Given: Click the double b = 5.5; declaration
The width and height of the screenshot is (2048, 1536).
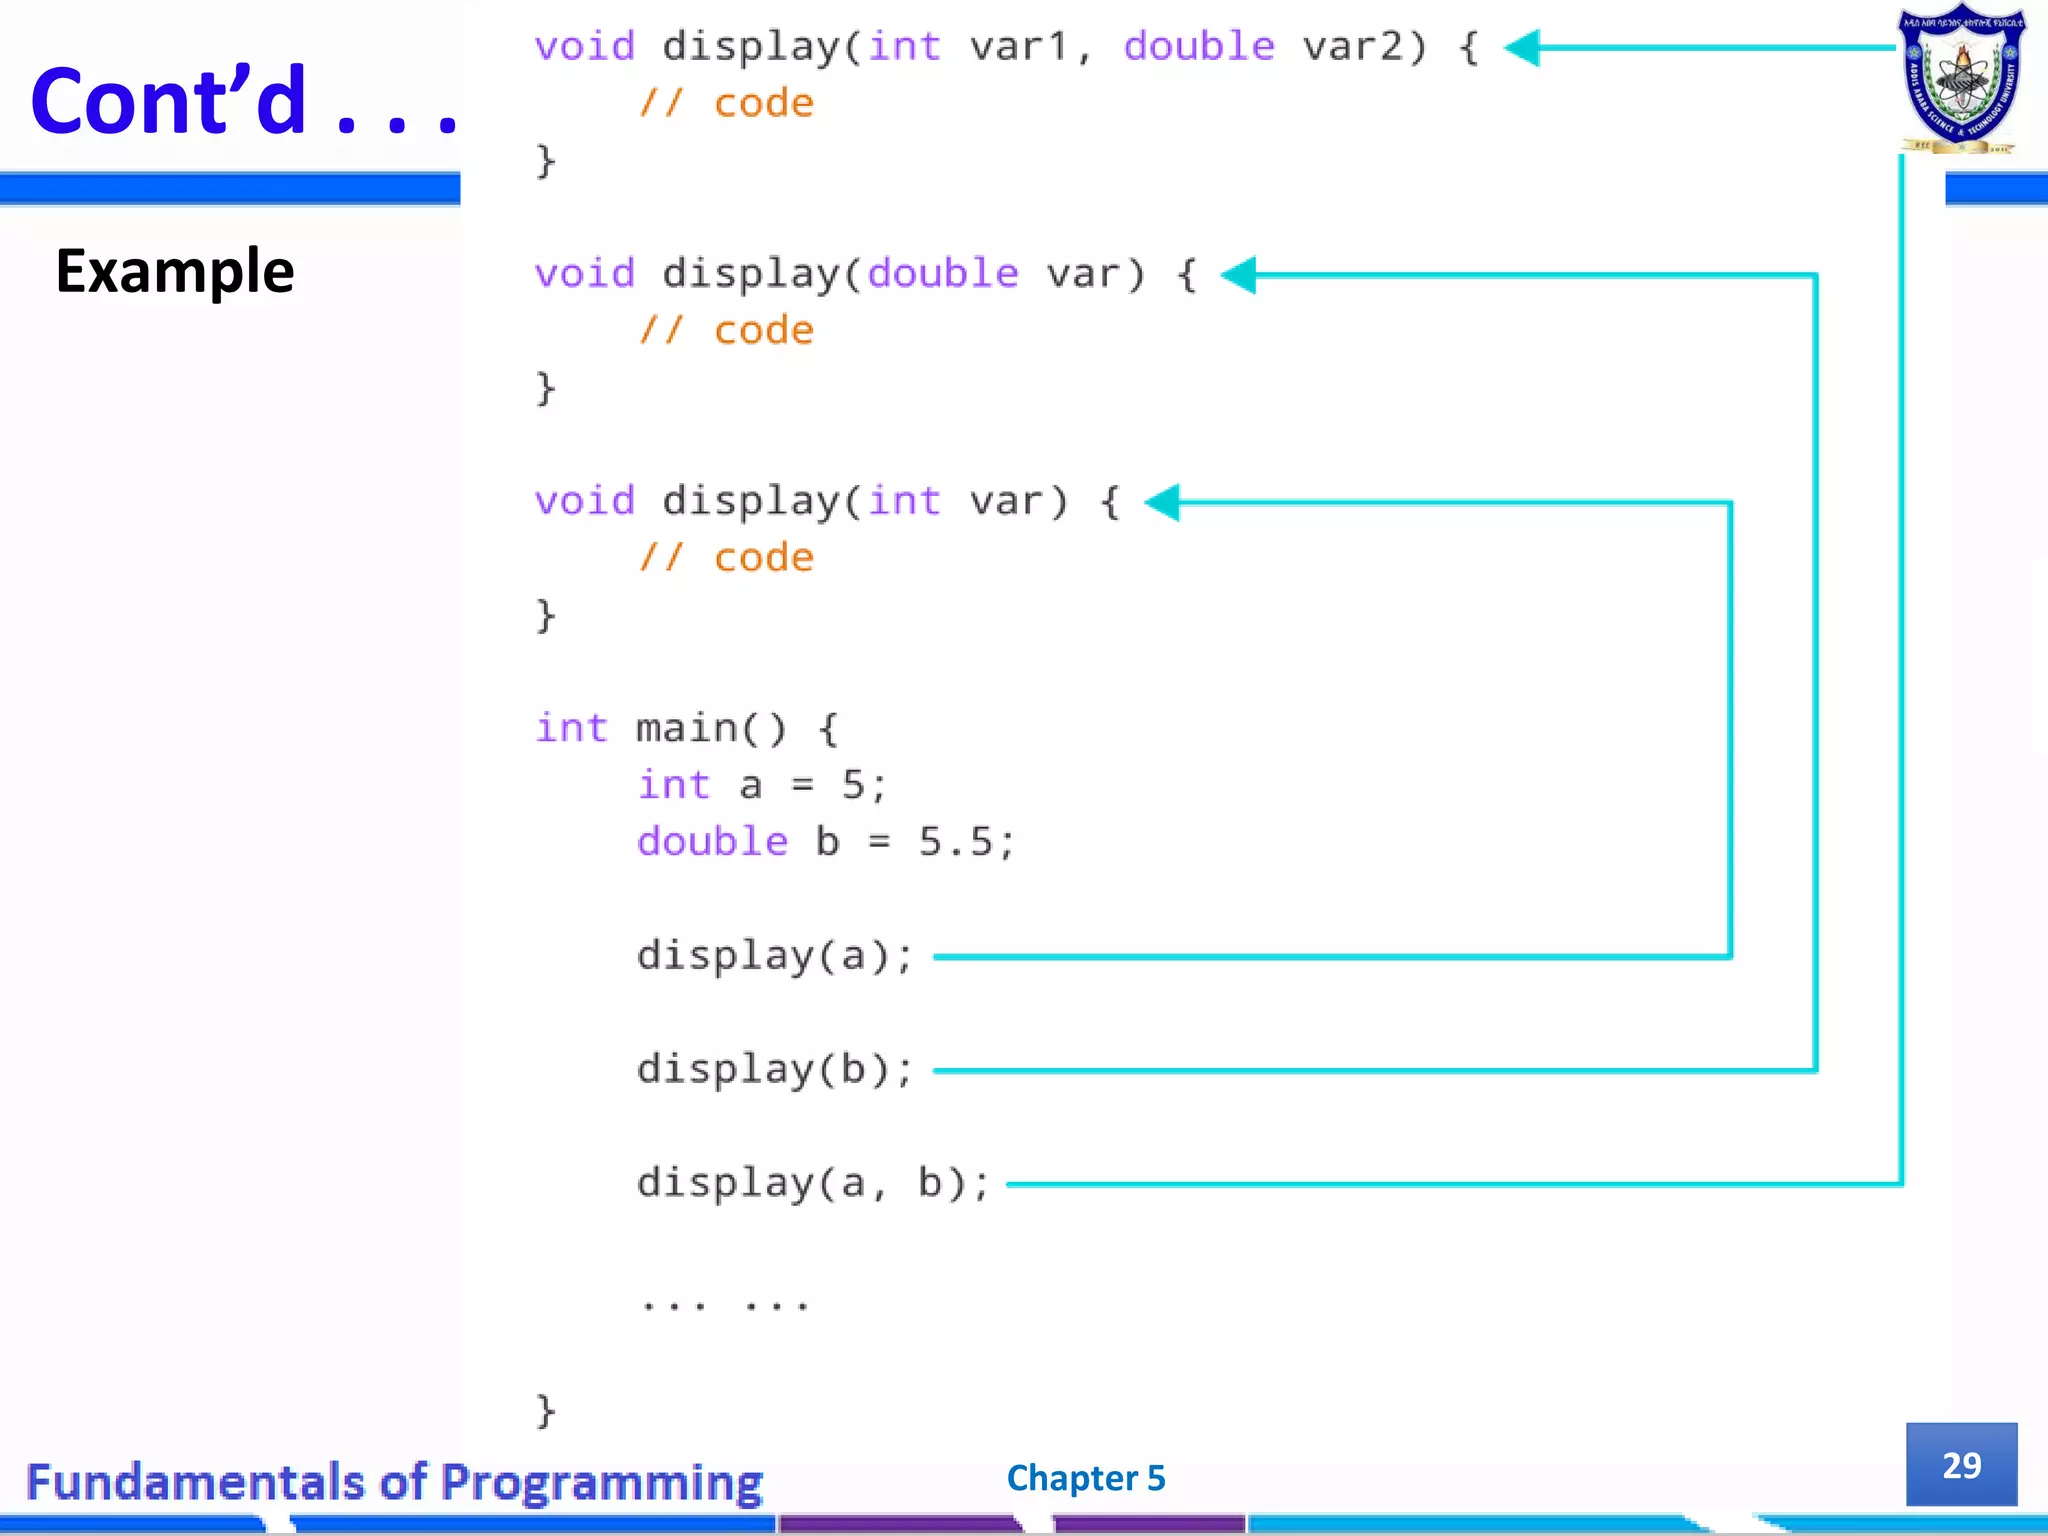Looking at the screenshot, I should click(826, 842).
